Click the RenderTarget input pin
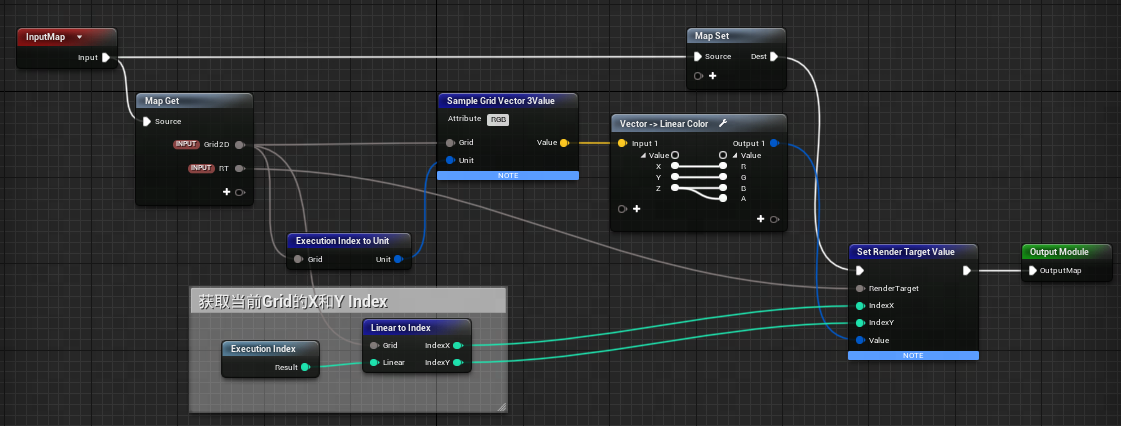1121x426 pixels. coord(861,288)
